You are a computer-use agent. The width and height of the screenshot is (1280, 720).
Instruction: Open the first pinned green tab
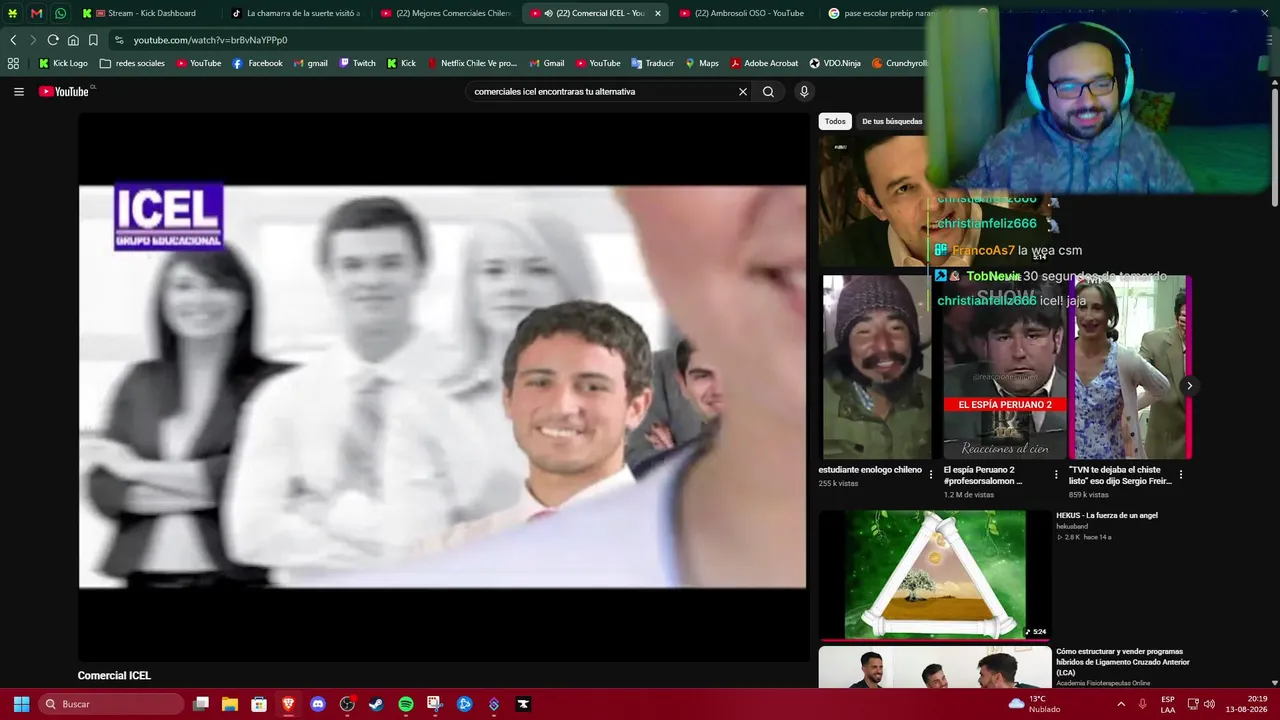coord(12,13)
